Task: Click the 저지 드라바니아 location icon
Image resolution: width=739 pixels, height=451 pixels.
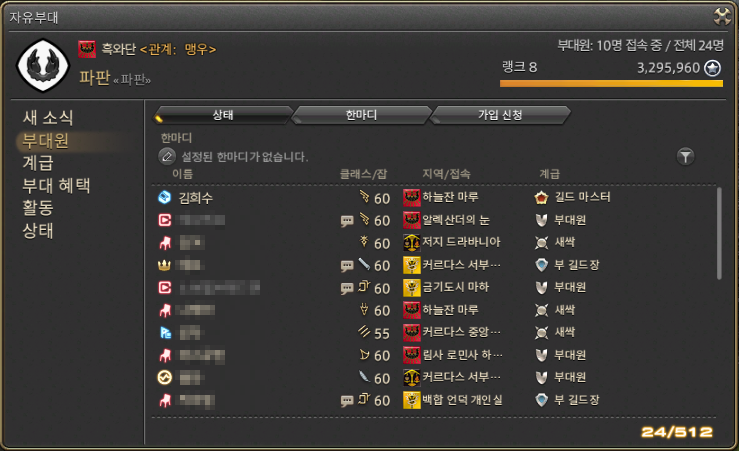Action: tap(411, 243)
